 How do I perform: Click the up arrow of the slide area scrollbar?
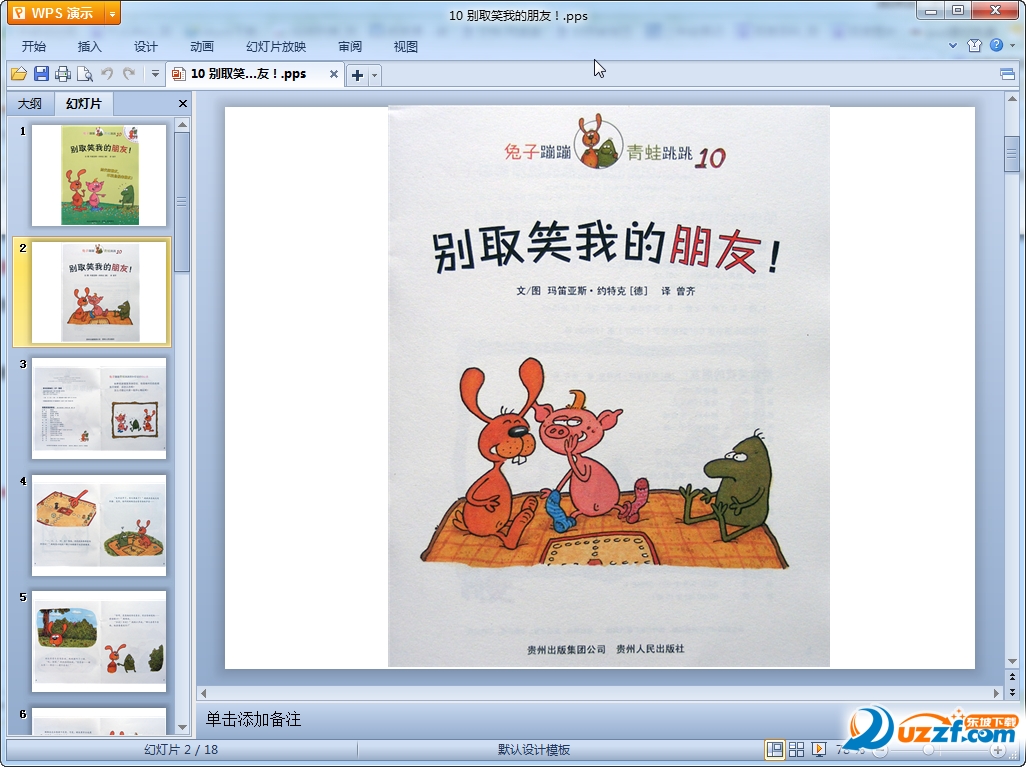tap(1012, 99)
